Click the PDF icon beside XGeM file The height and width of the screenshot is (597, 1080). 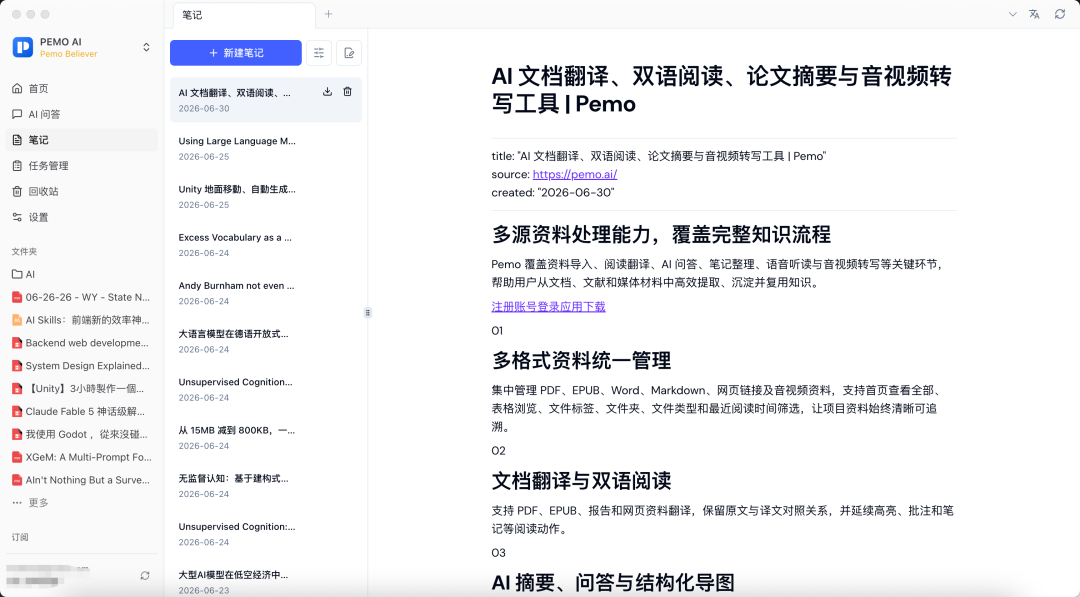17,457
